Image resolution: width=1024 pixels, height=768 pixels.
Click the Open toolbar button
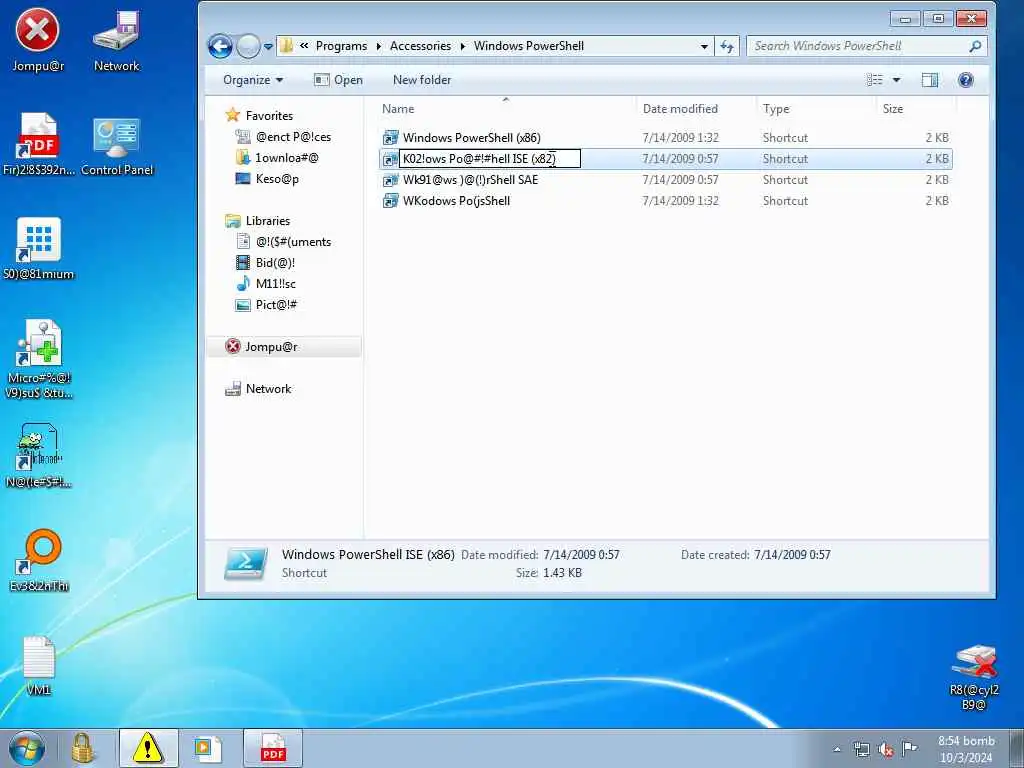(338, 80)
